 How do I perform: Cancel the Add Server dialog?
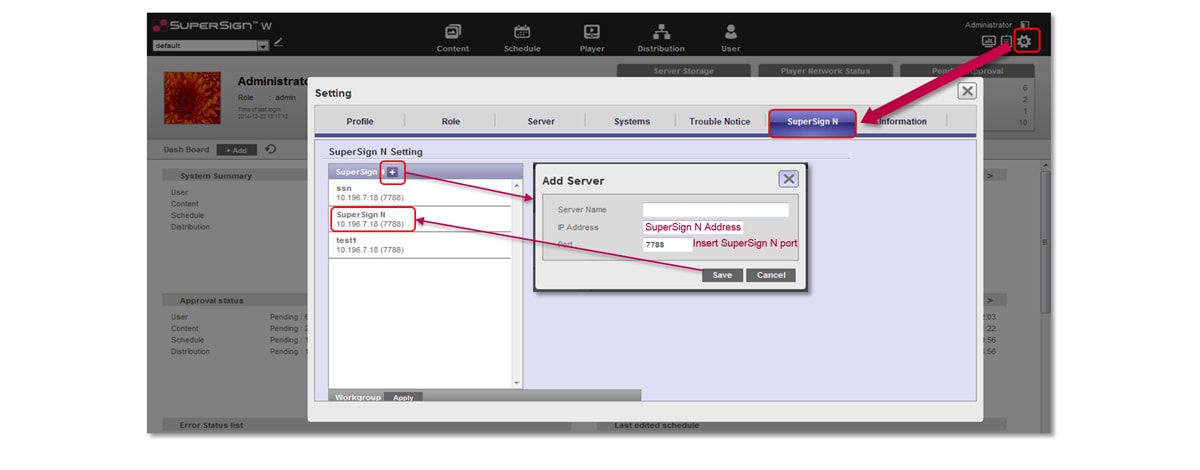tap(770, 275)
